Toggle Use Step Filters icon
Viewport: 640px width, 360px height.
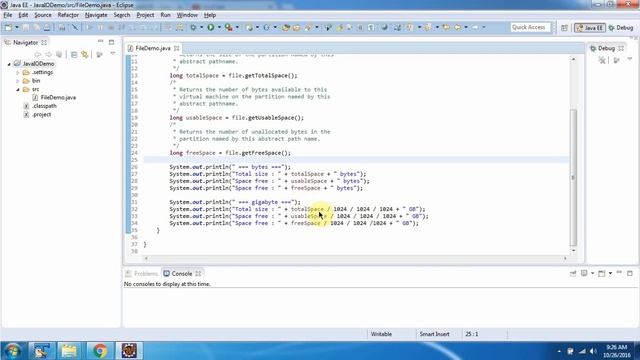(180, 27)
